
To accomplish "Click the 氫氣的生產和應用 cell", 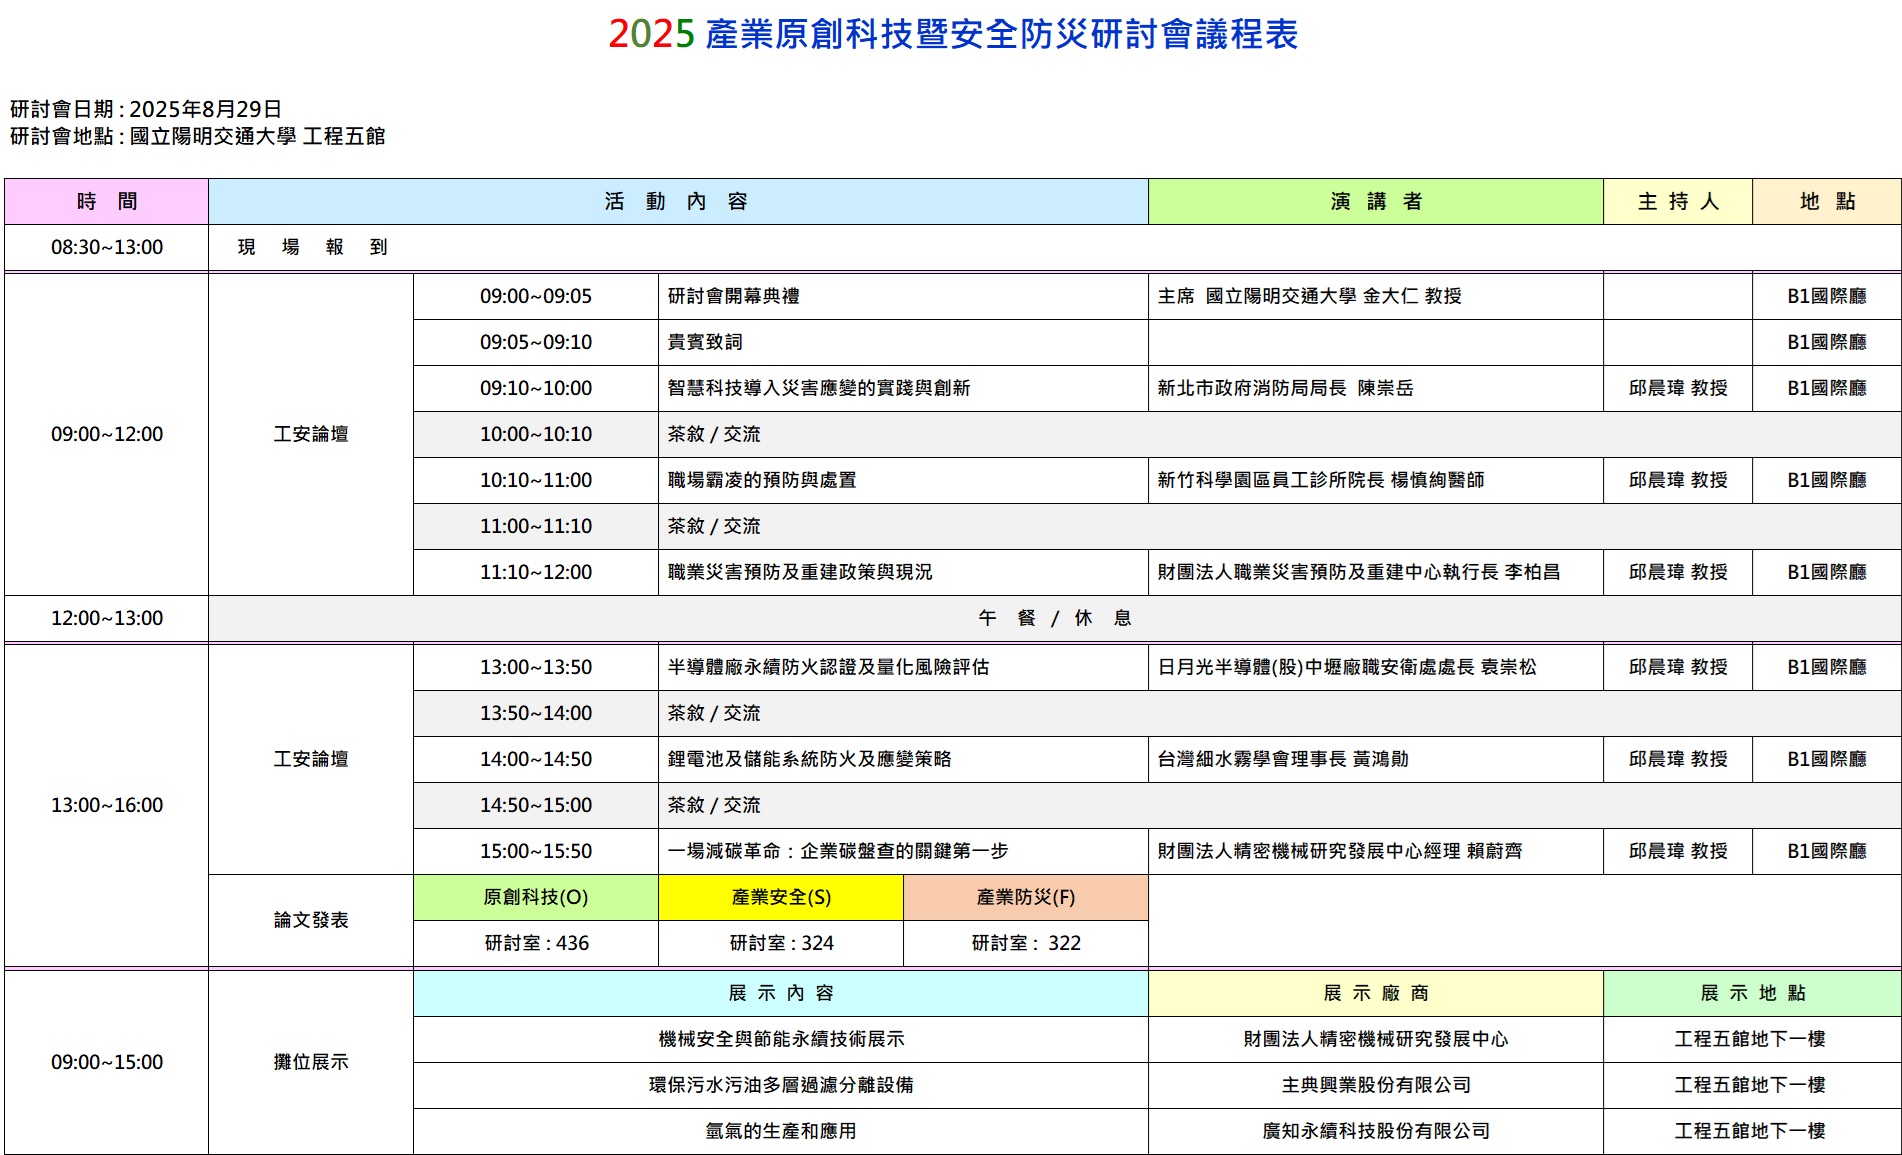I will point(781,1131).
